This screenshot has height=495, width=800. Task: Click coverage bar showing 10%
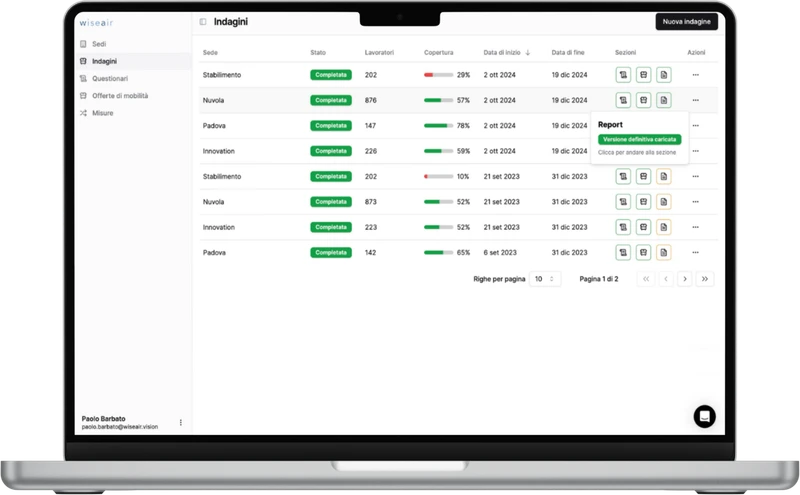pyautogui.click(x=438, y=177)
